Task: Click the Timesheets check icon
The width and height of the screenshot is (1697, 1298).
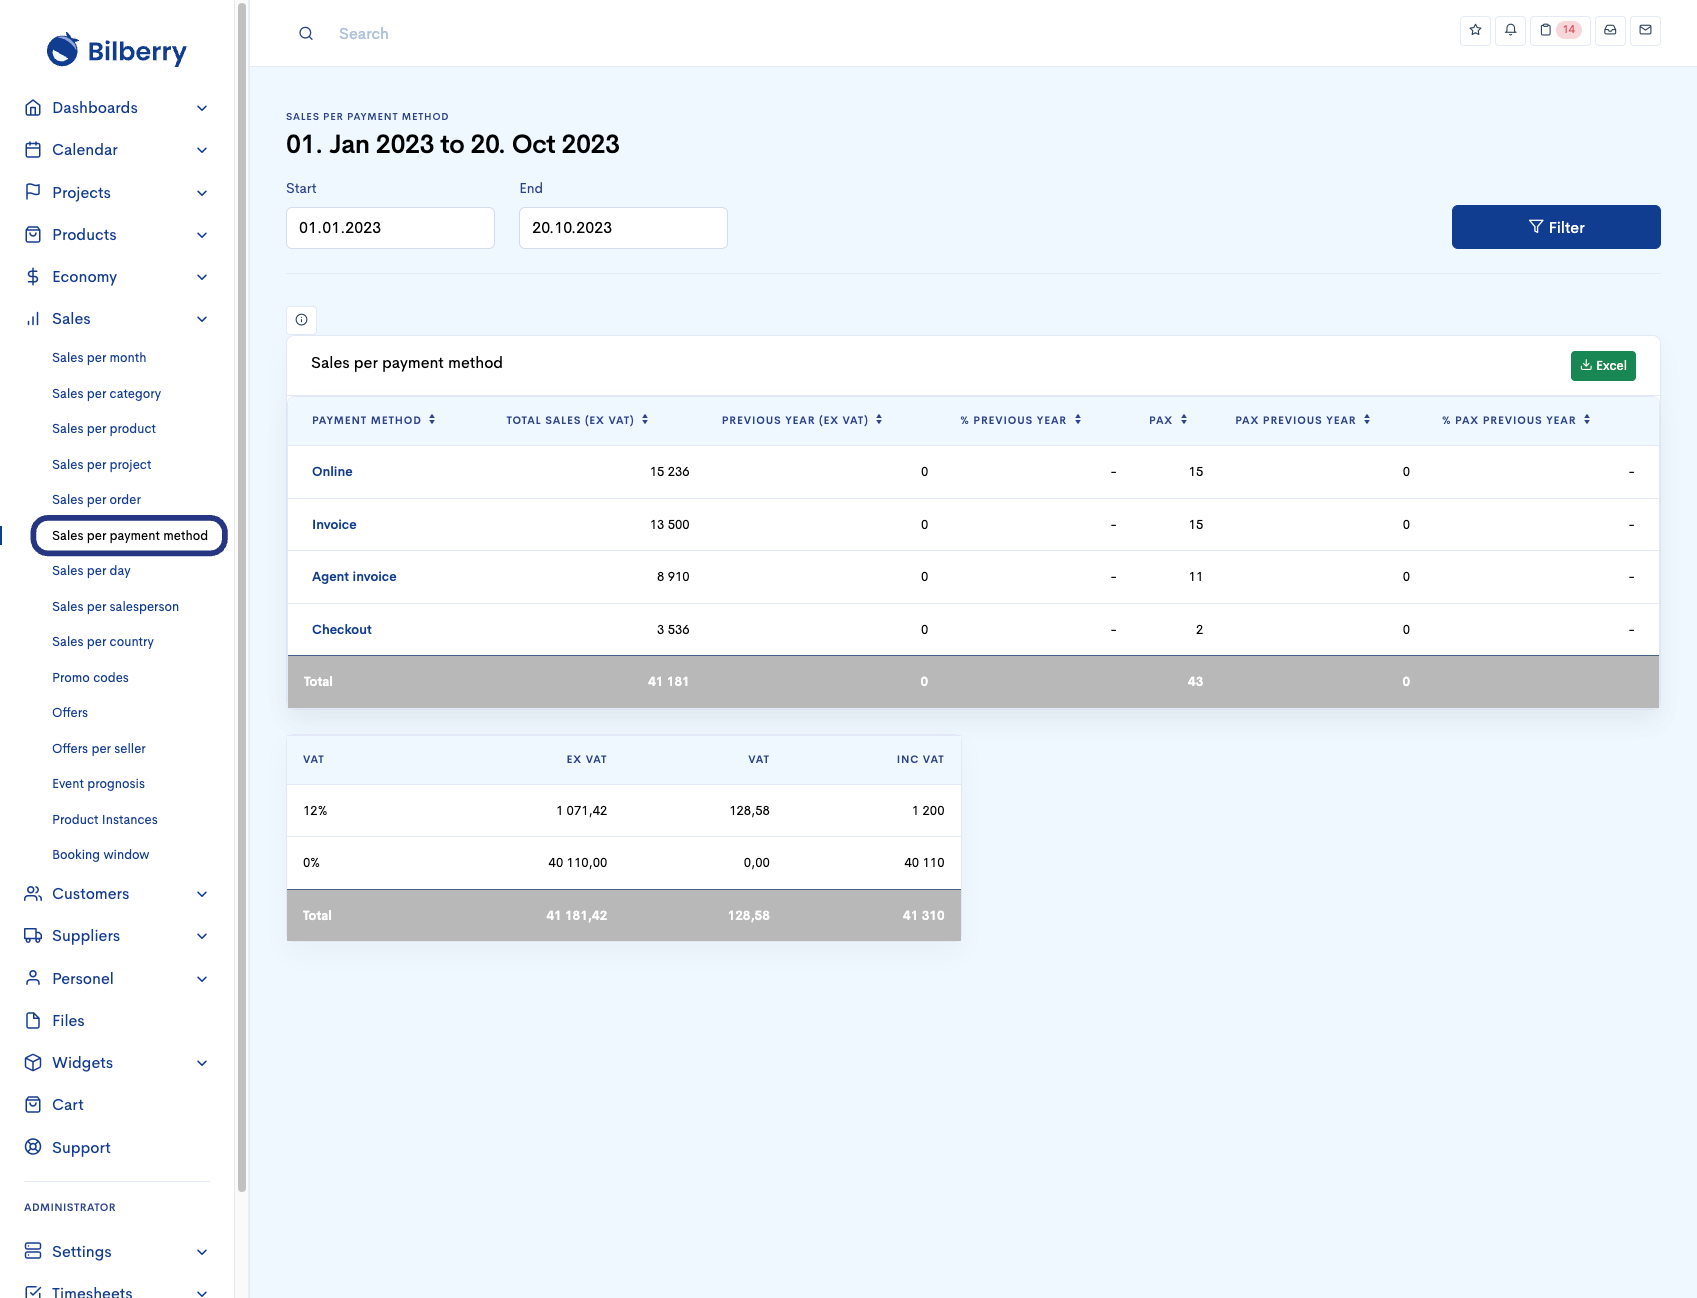Action: point(33,1292)
